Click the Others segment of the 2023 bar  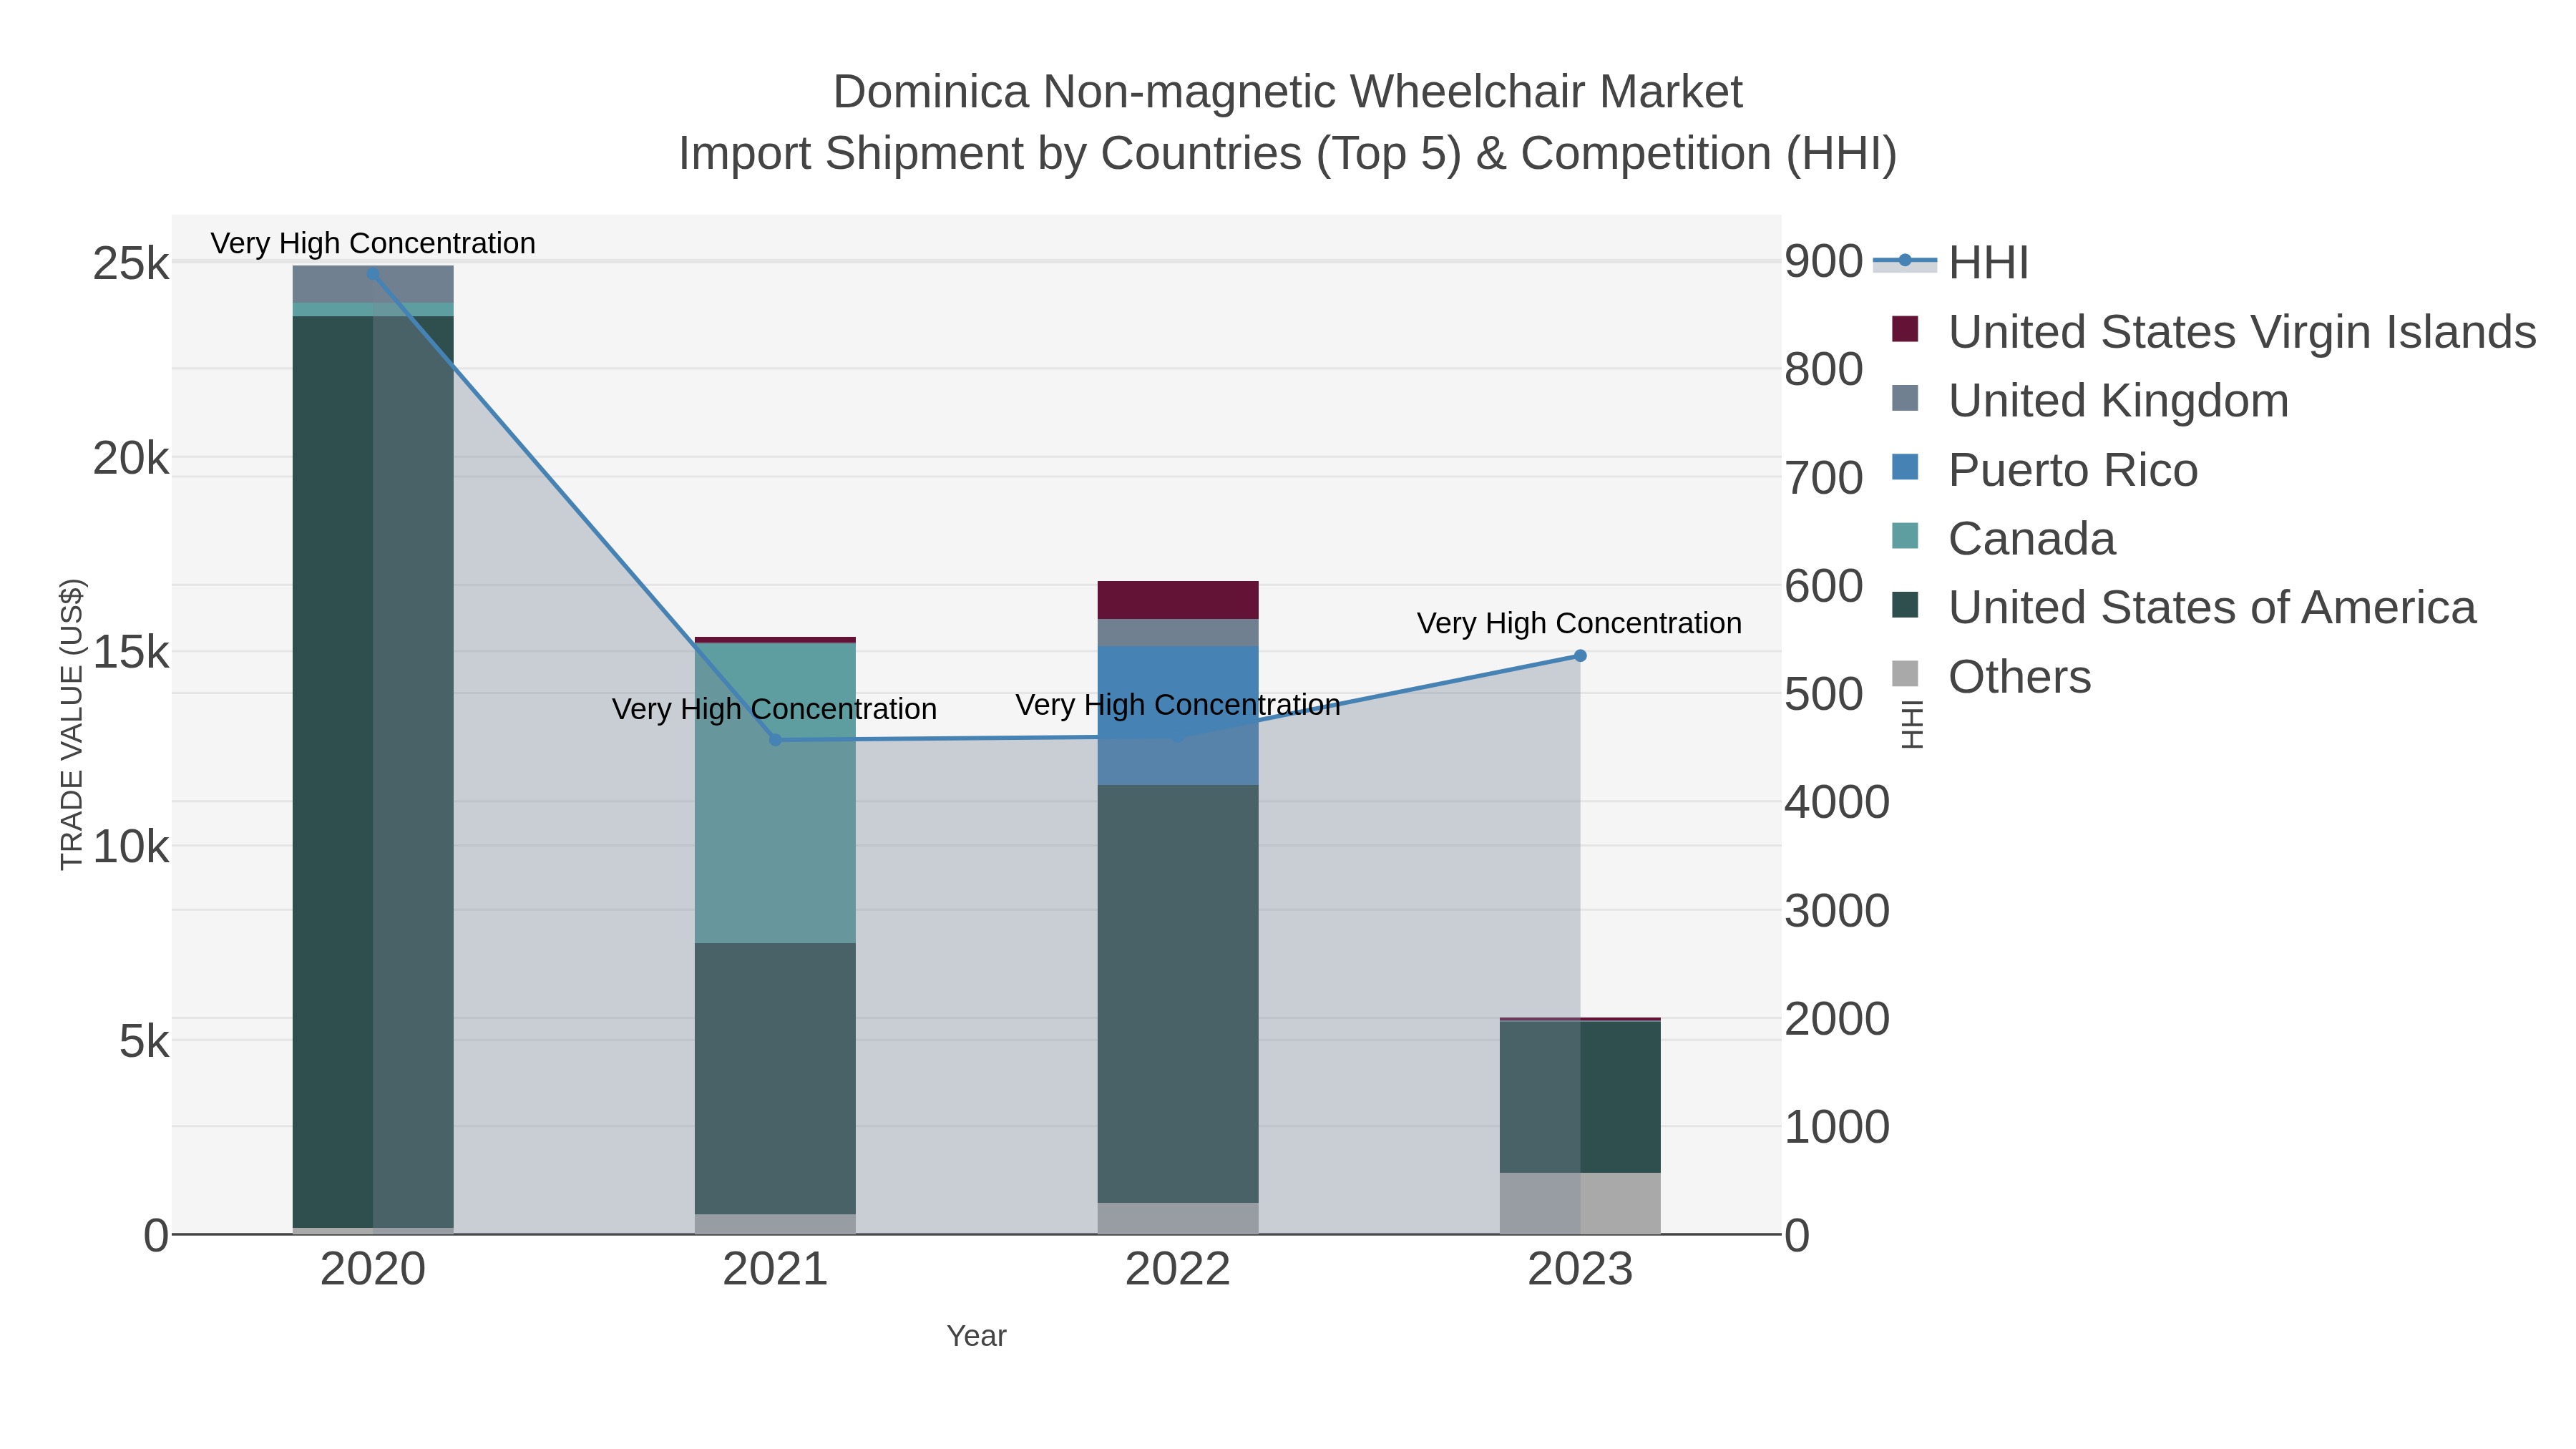(1580, 1203)
